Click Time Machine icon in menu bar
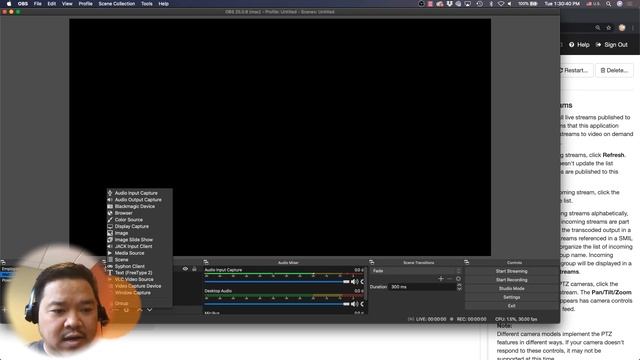 coord(480,4)
